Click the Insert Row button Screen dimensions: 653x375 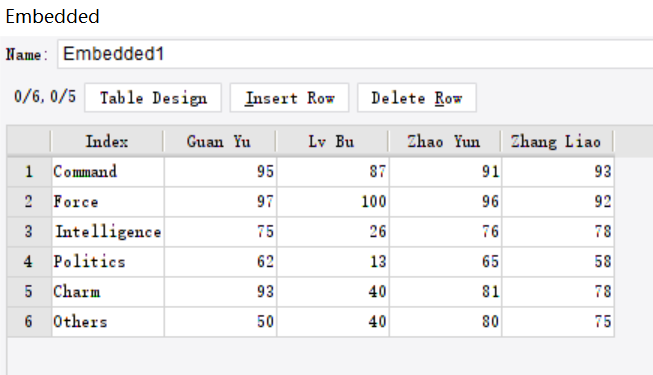click(289, 98)
